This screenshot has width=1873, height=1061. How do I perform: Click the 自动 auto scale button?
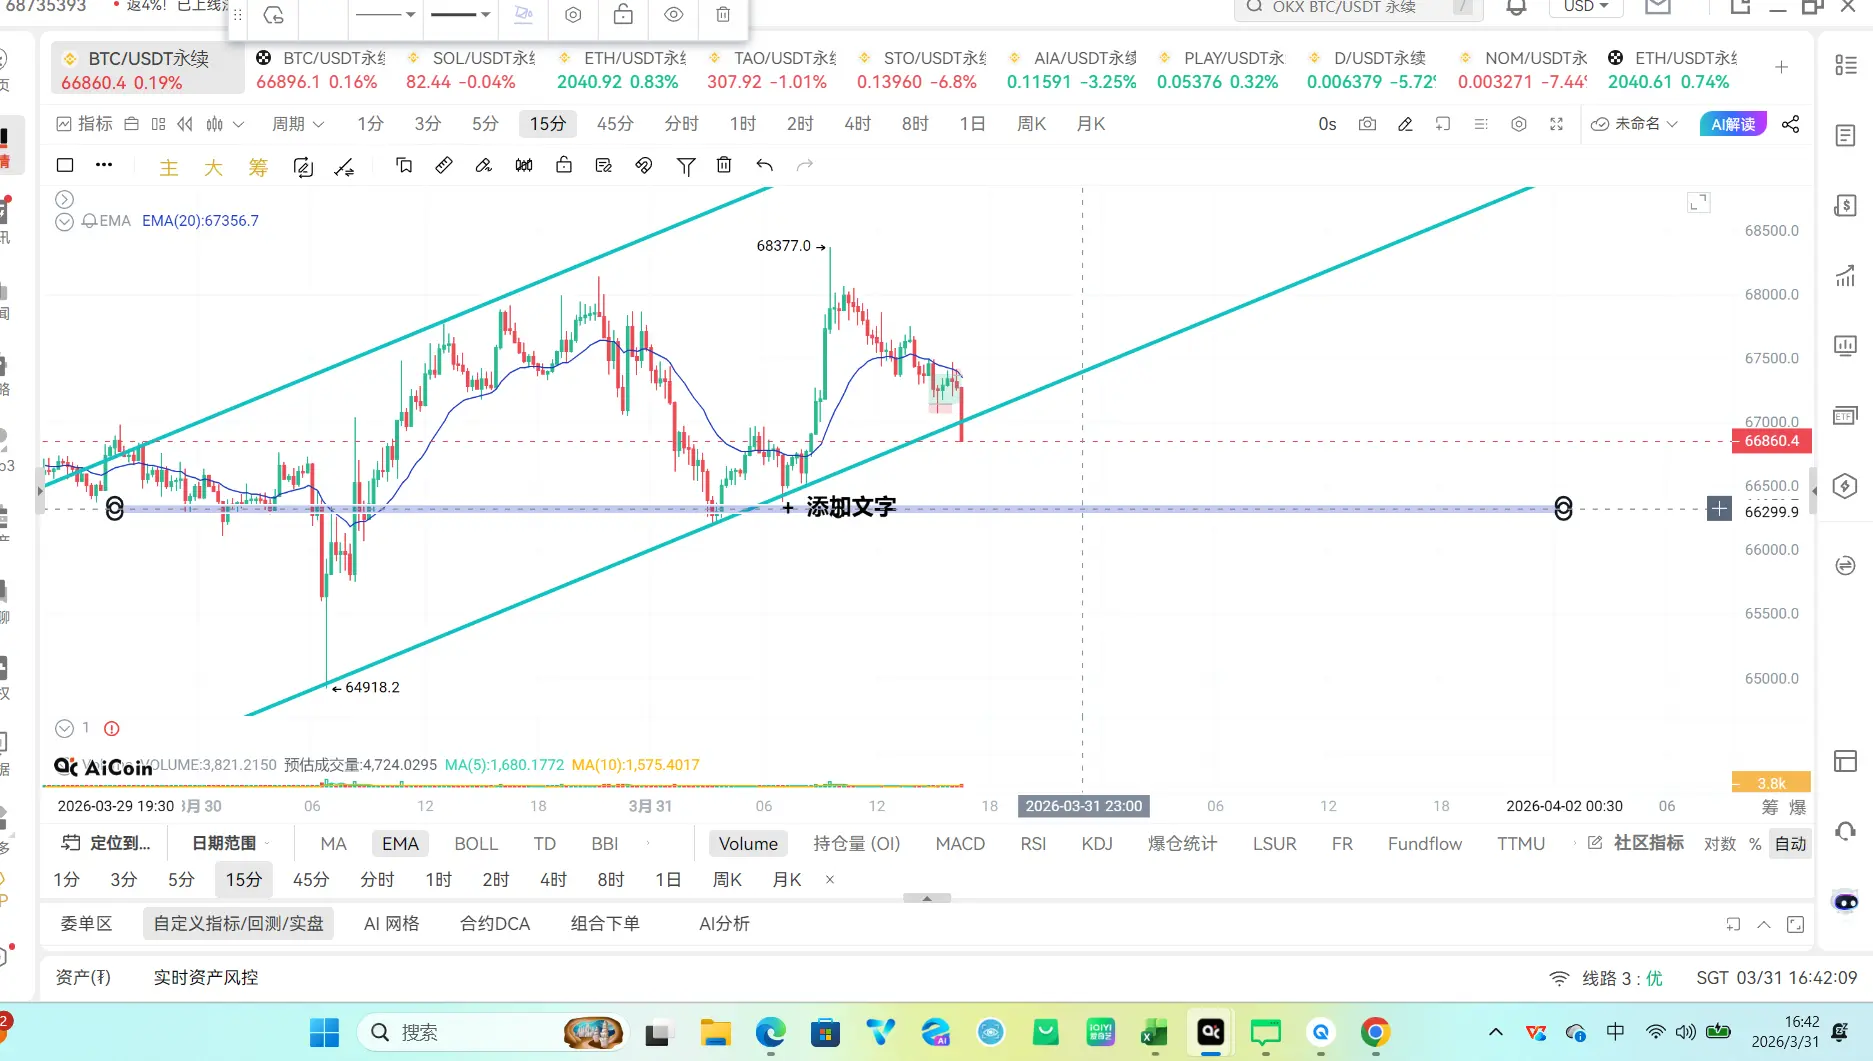1790,844
